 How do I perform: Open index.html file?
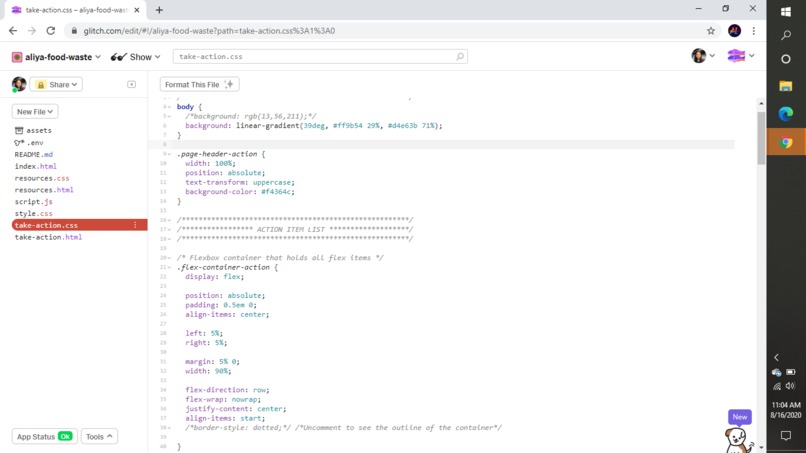(35, 166)
